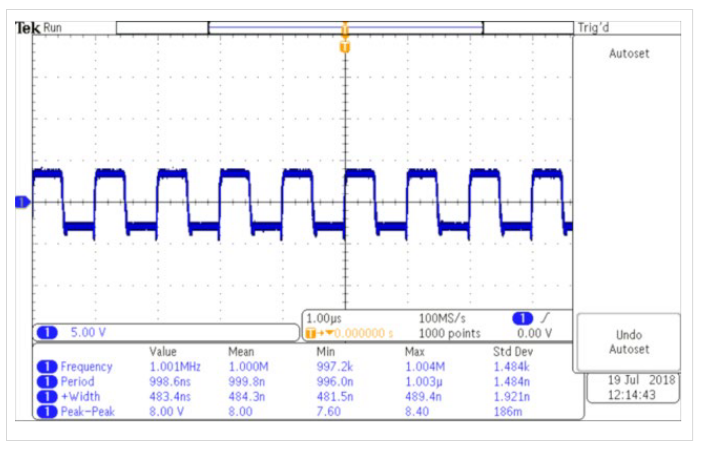The width and height of the screenshot is (702, 450).
Task: Select the Autoset menu title
Action: pos(629,54)
